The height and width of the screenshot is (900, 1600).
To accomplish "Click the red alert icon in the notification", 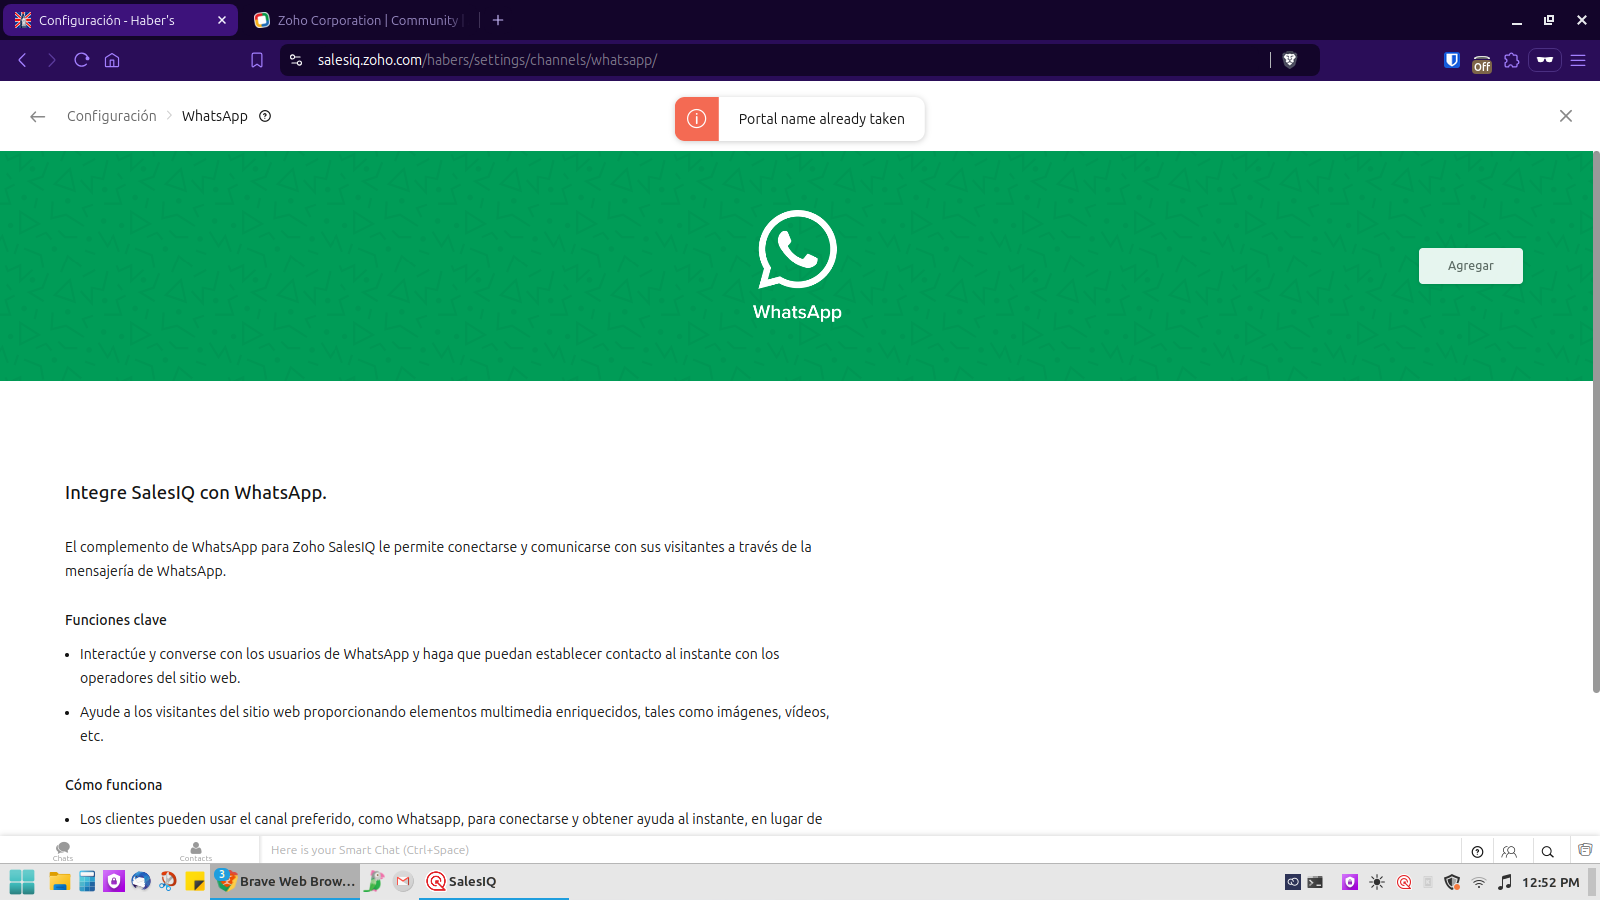I will click(697, 119).
